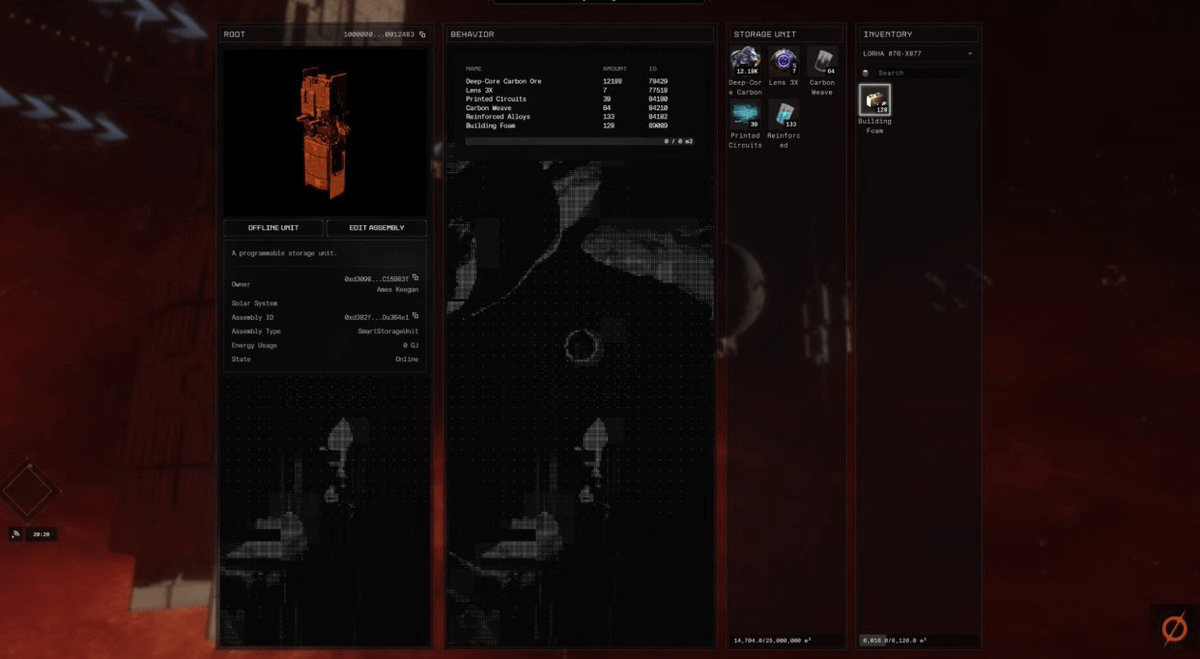1200x659 pixels.
Task: Copy the root ID 1000000...0012483
Action: click(x=422, y=34)
